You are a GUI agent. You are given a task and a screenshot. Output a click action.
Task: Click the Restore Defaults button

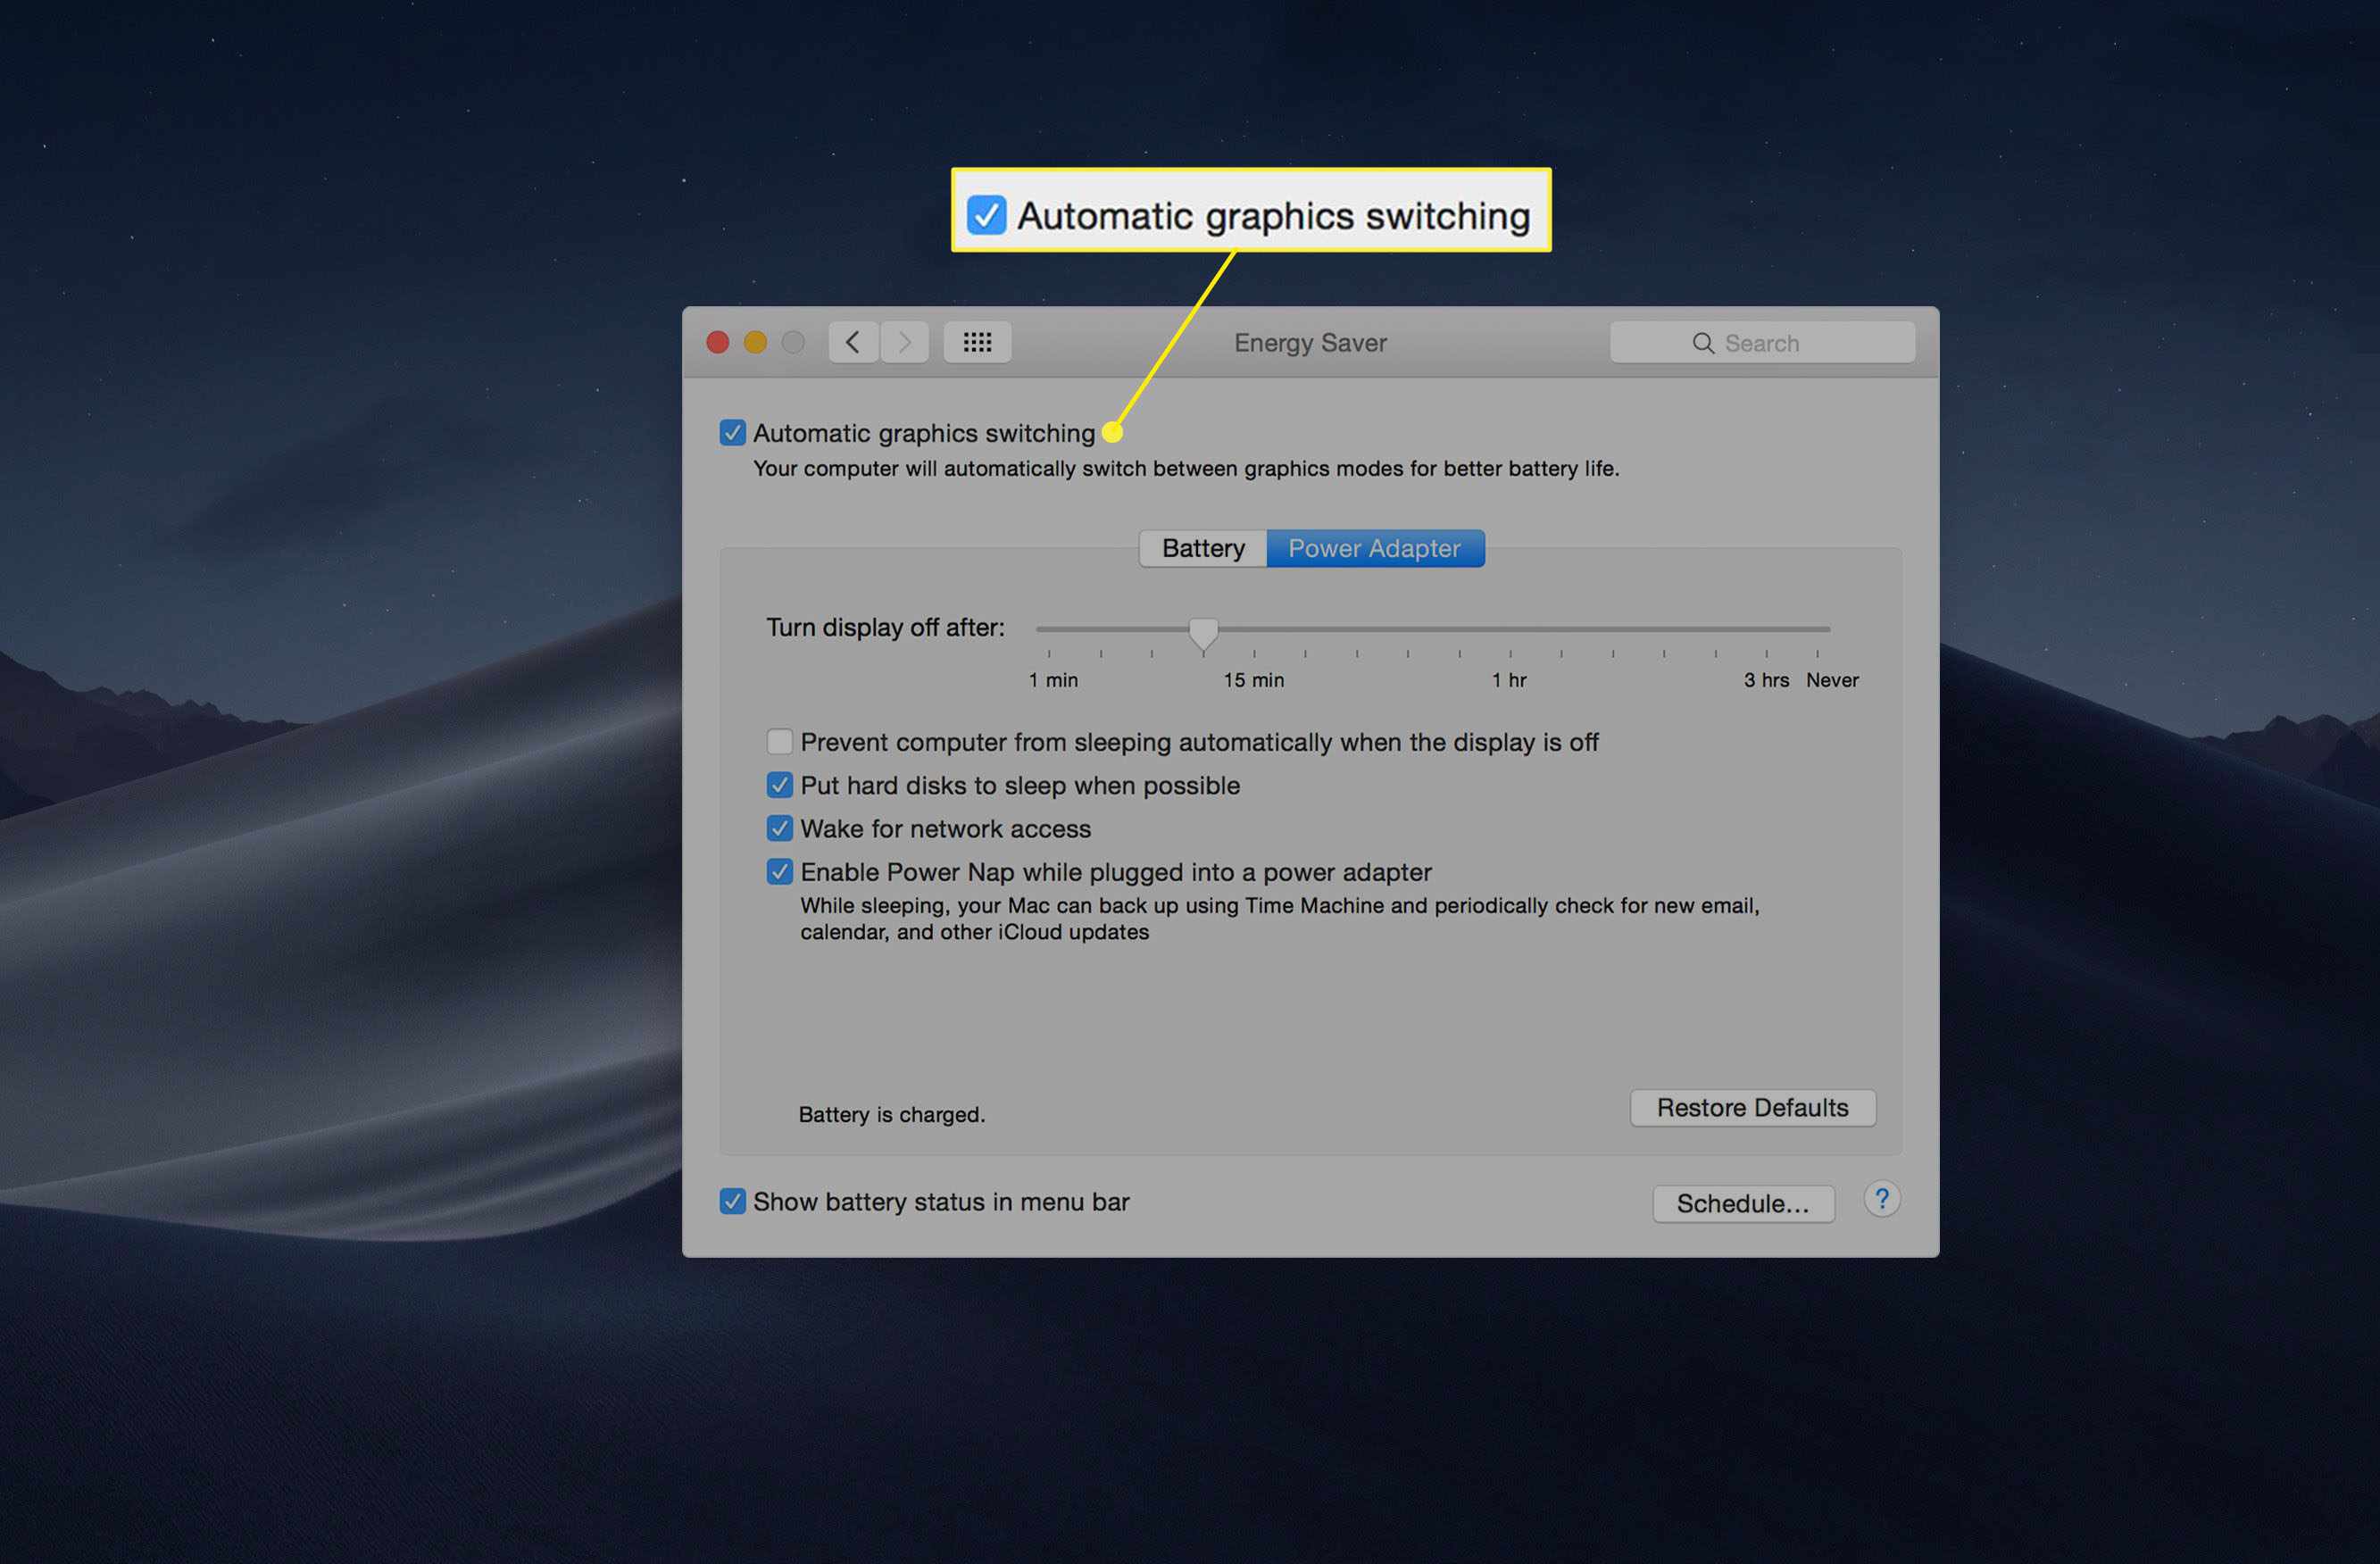[1750, 1107]
